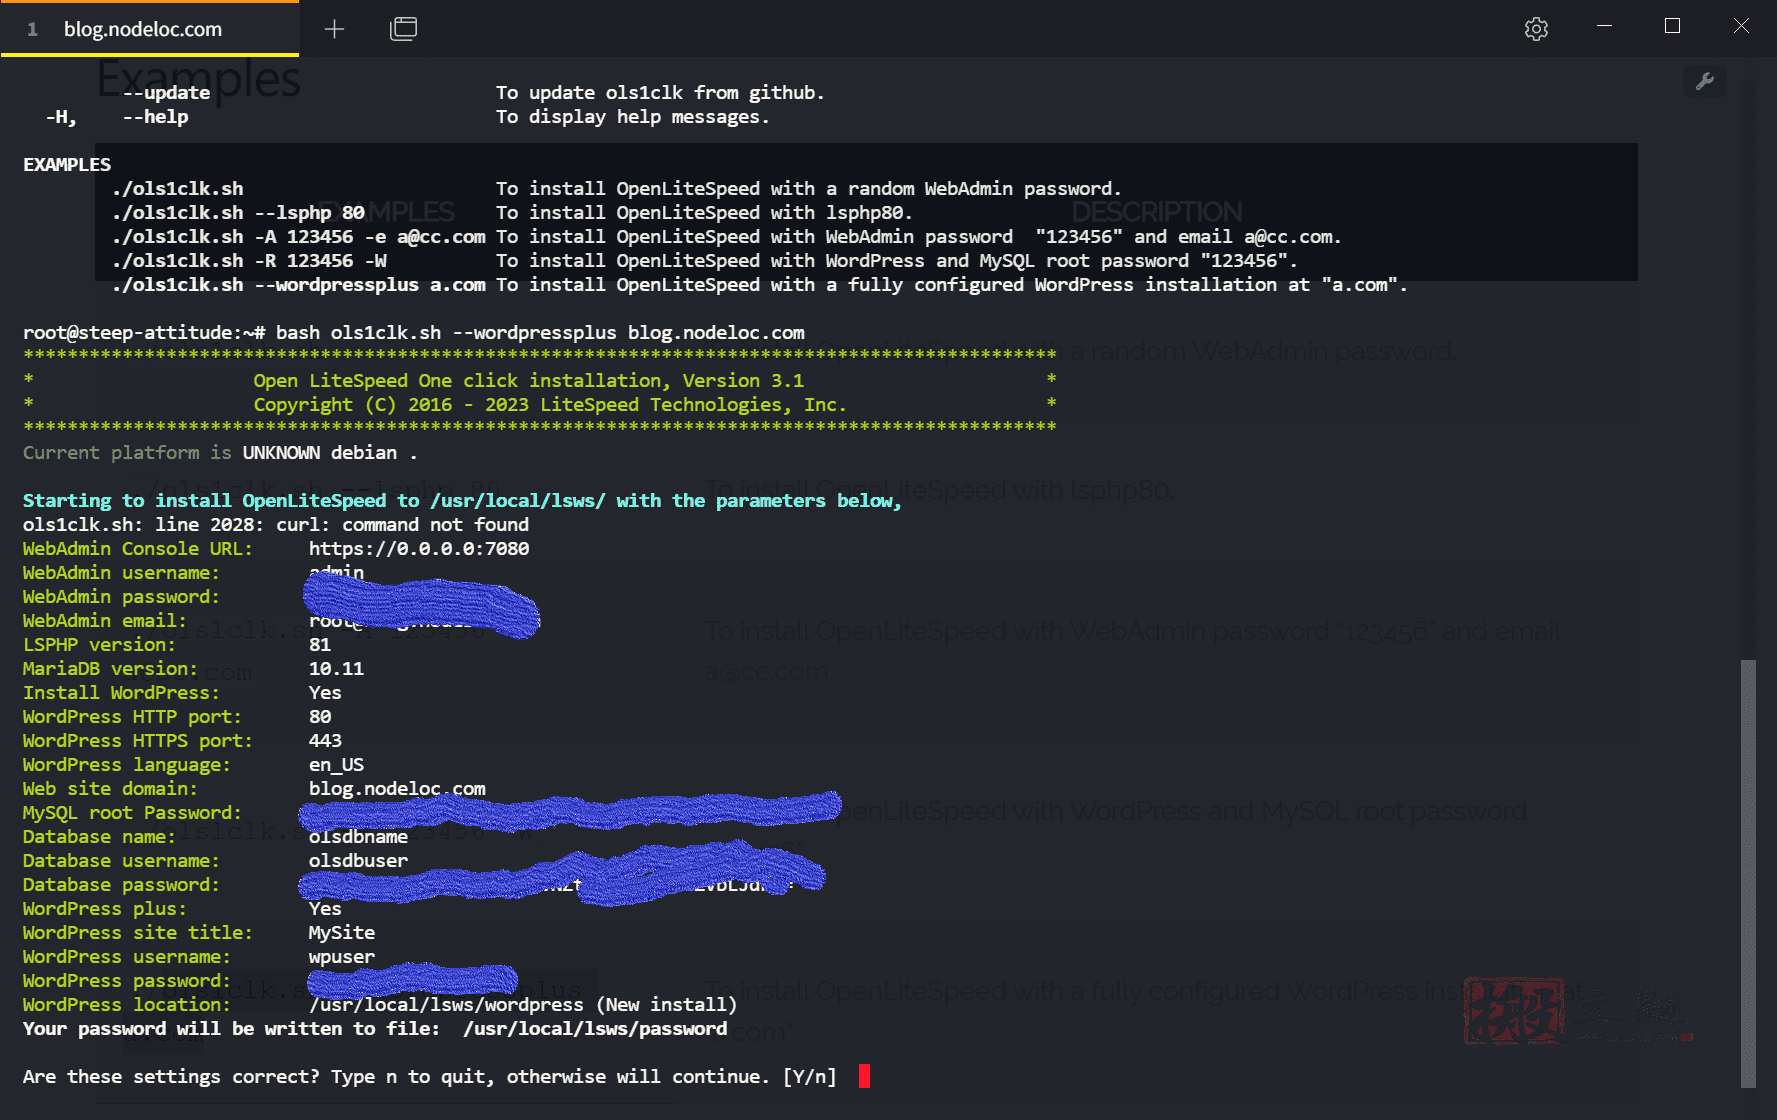Click the WordPress username value wpuser
The width and height of the screenshot is (1777, 1120).
pyautogui.click(x=342, y=956)
